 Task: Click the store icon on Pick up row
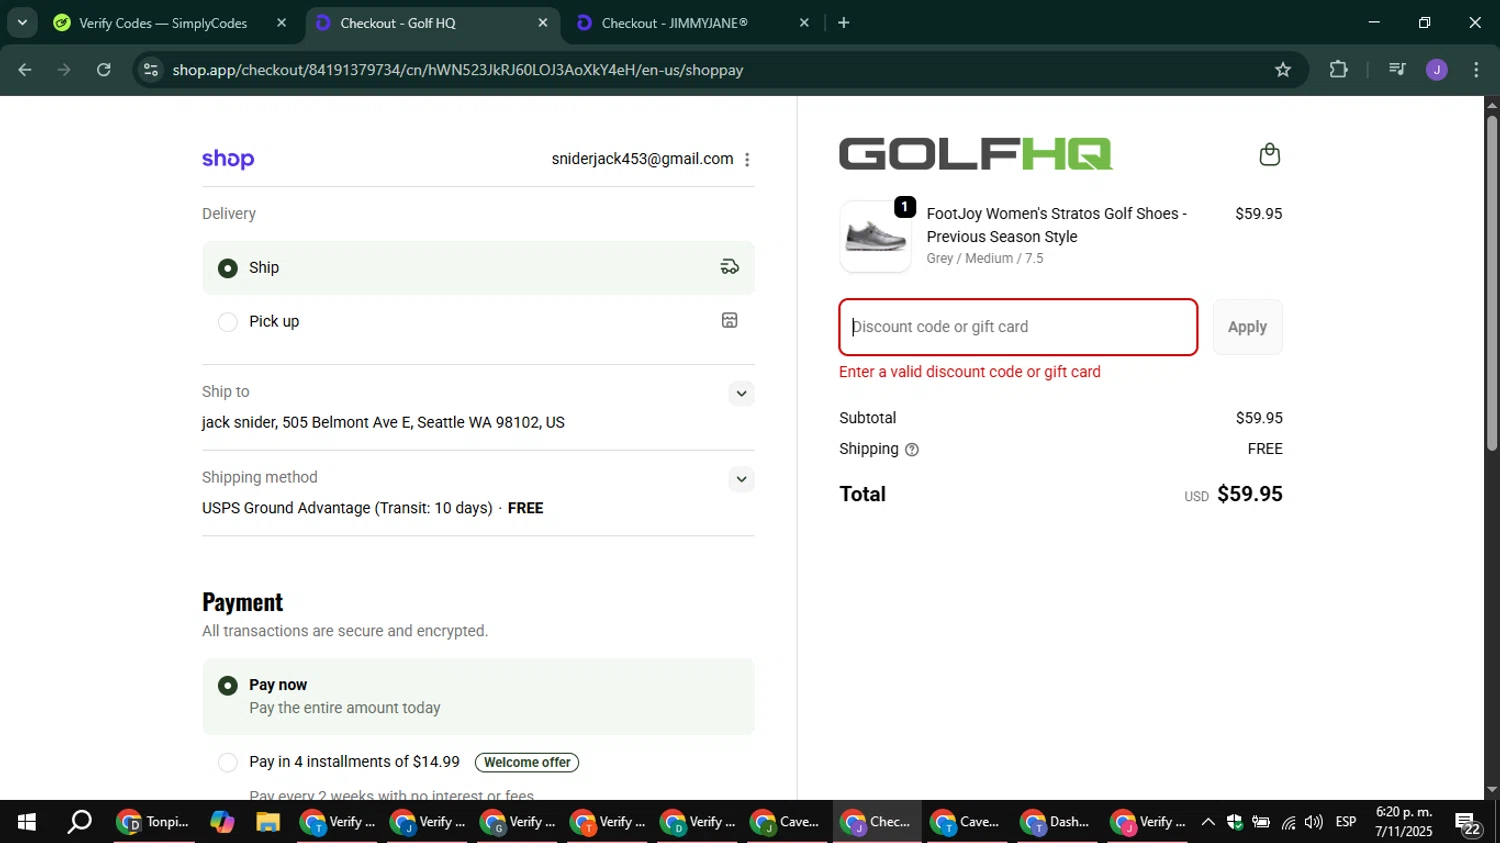730,321
